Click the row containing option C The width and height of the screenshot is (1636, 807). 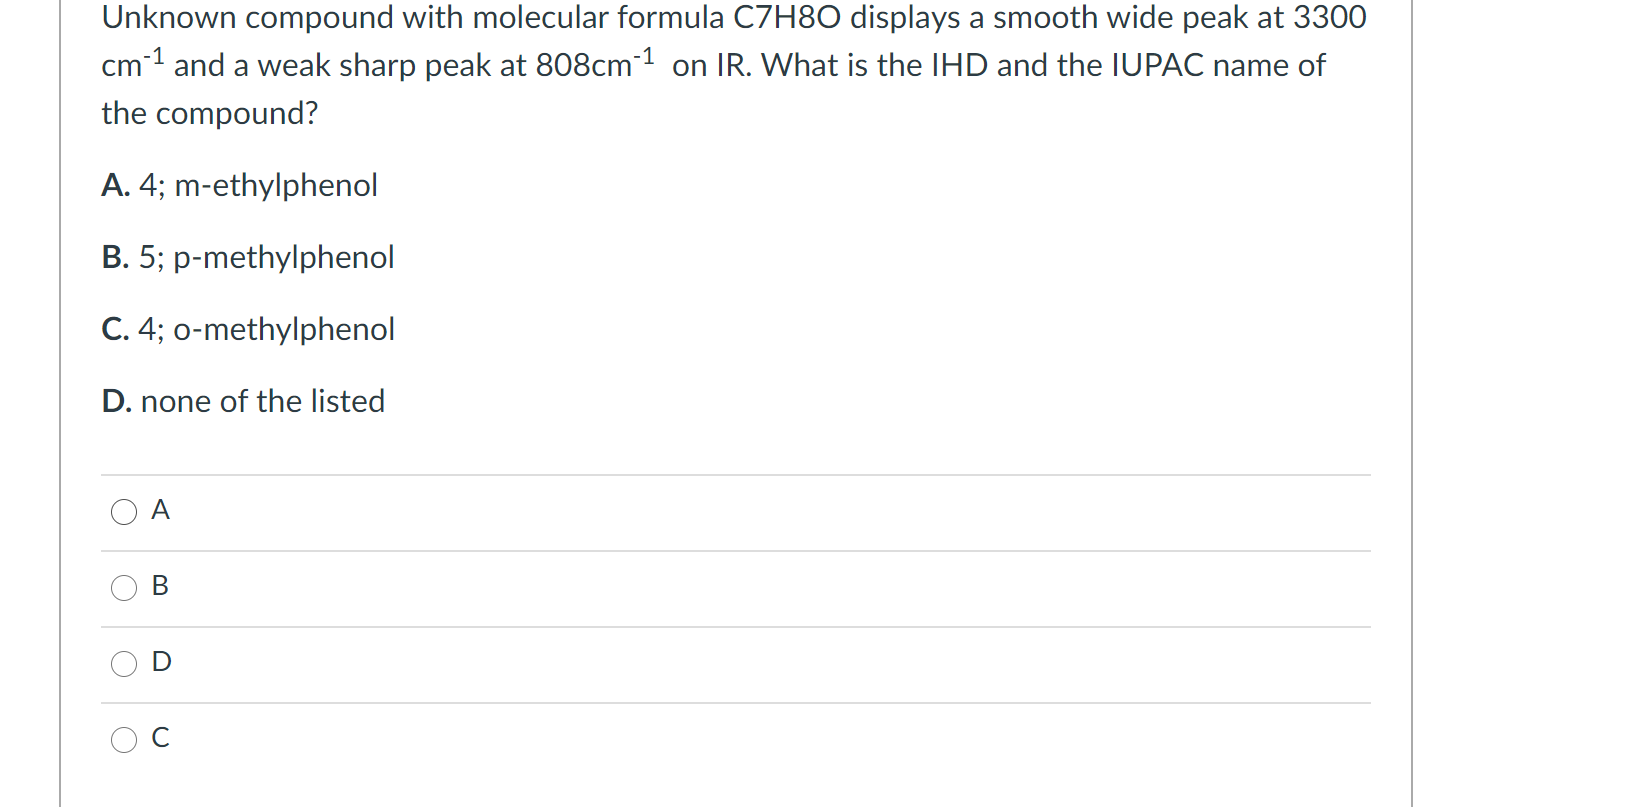click(x=700, y=740)
